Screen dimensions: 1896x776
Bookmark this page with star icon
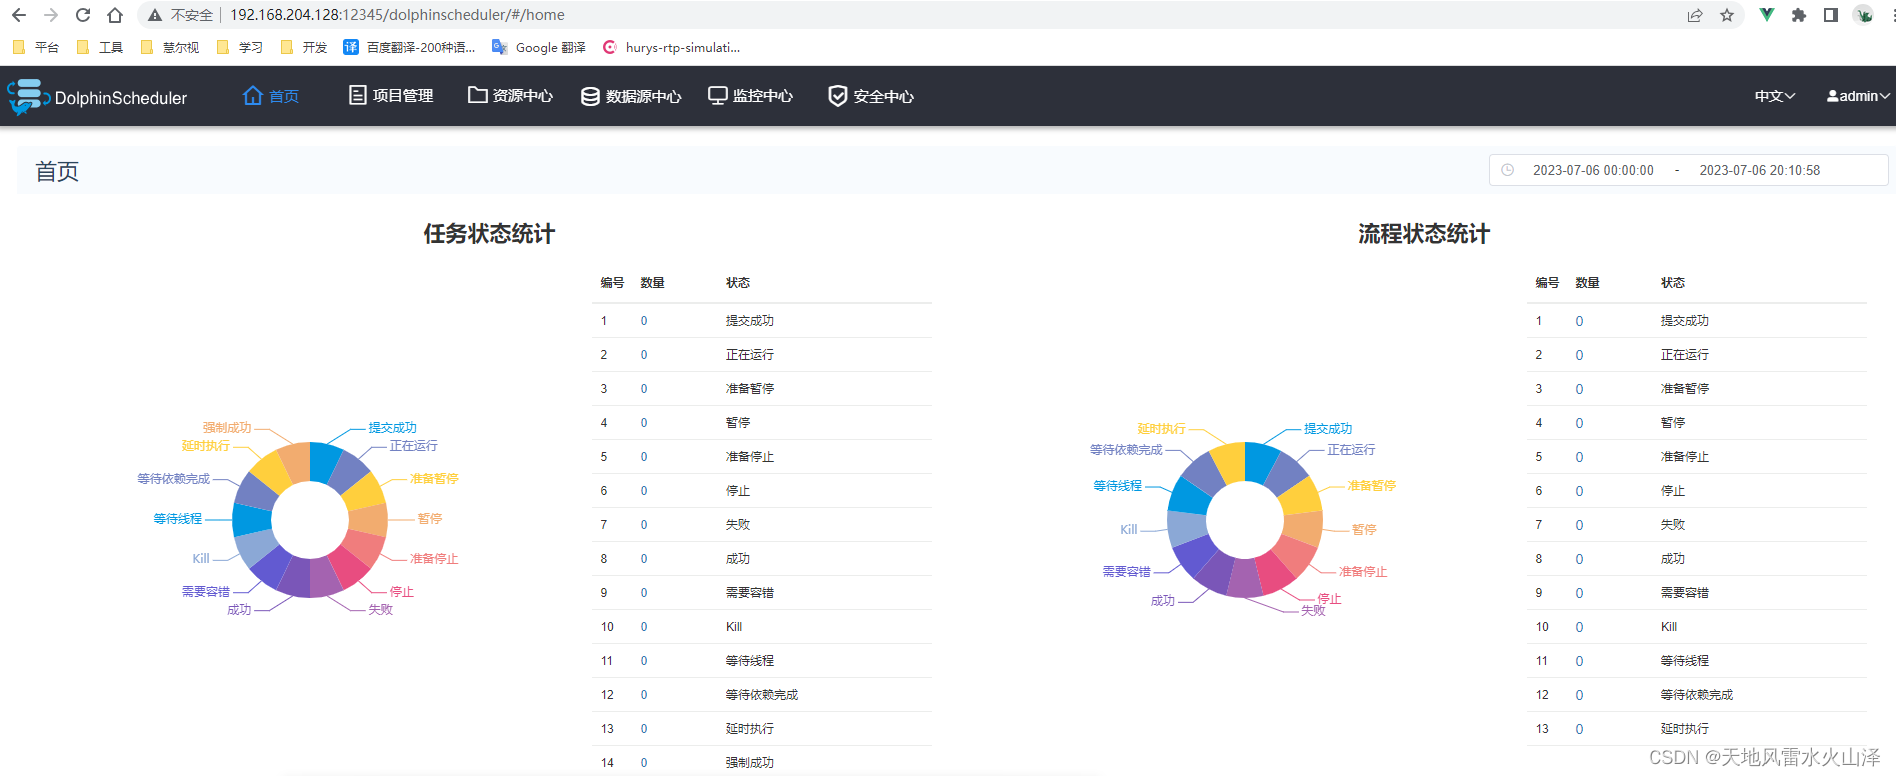(1727, 15)
